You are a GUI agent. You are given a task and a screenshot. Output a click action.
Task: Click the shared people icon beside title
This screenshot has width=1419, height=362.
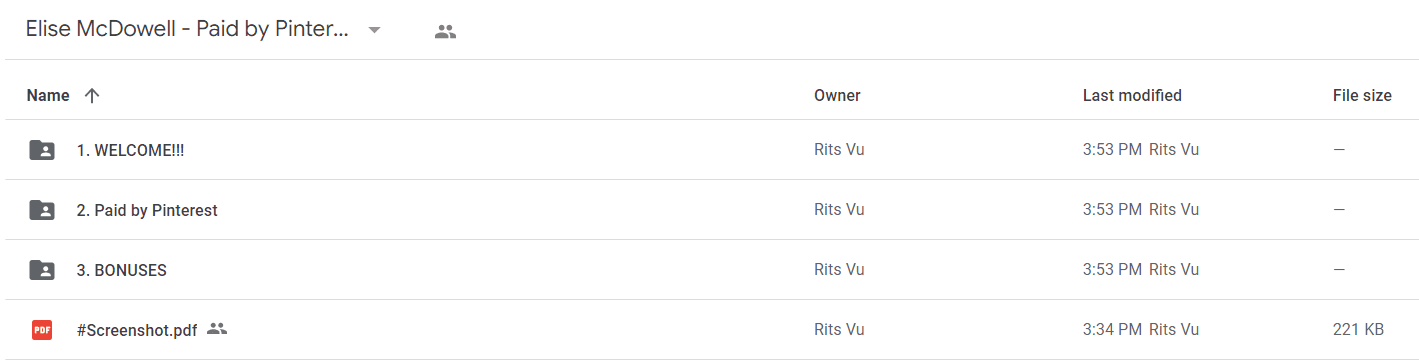pos(445,31)
